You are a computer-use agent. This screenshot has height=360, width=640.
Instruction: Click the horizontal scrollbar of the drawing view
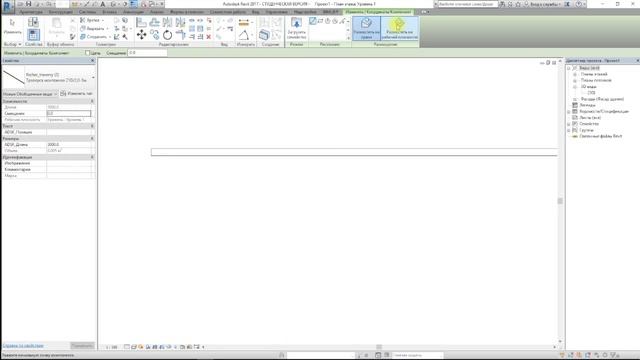[379, 347]
